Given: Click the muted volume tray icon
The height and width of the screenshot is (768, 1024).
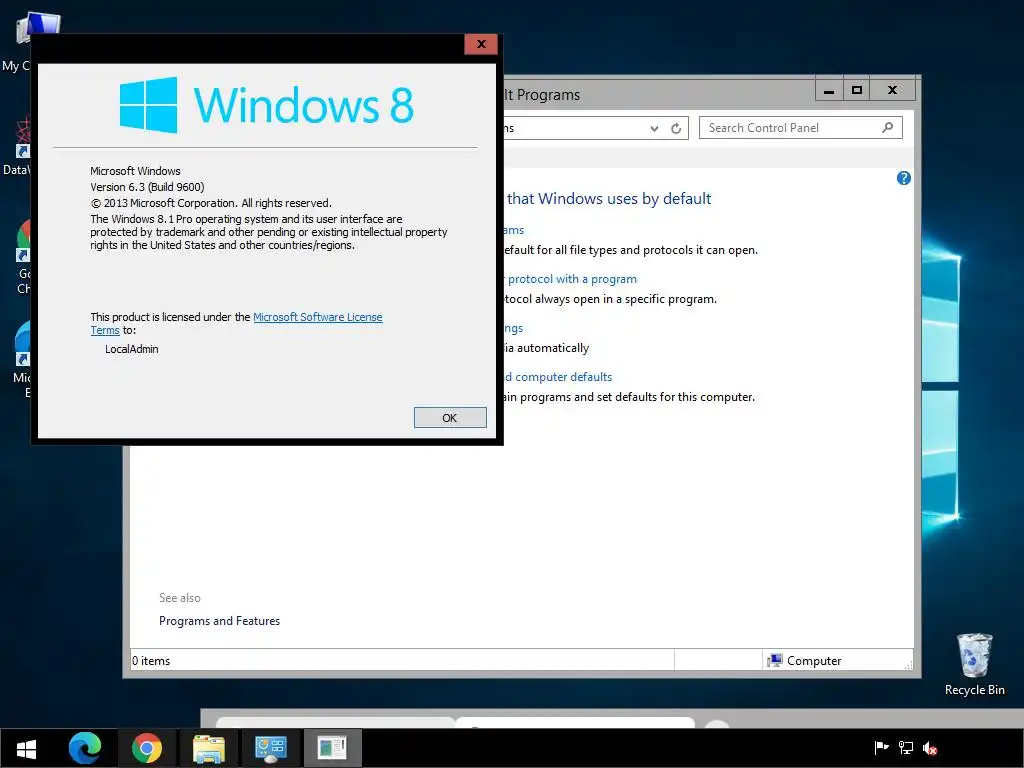Looking at the screenshot, I should click(930, 748).
